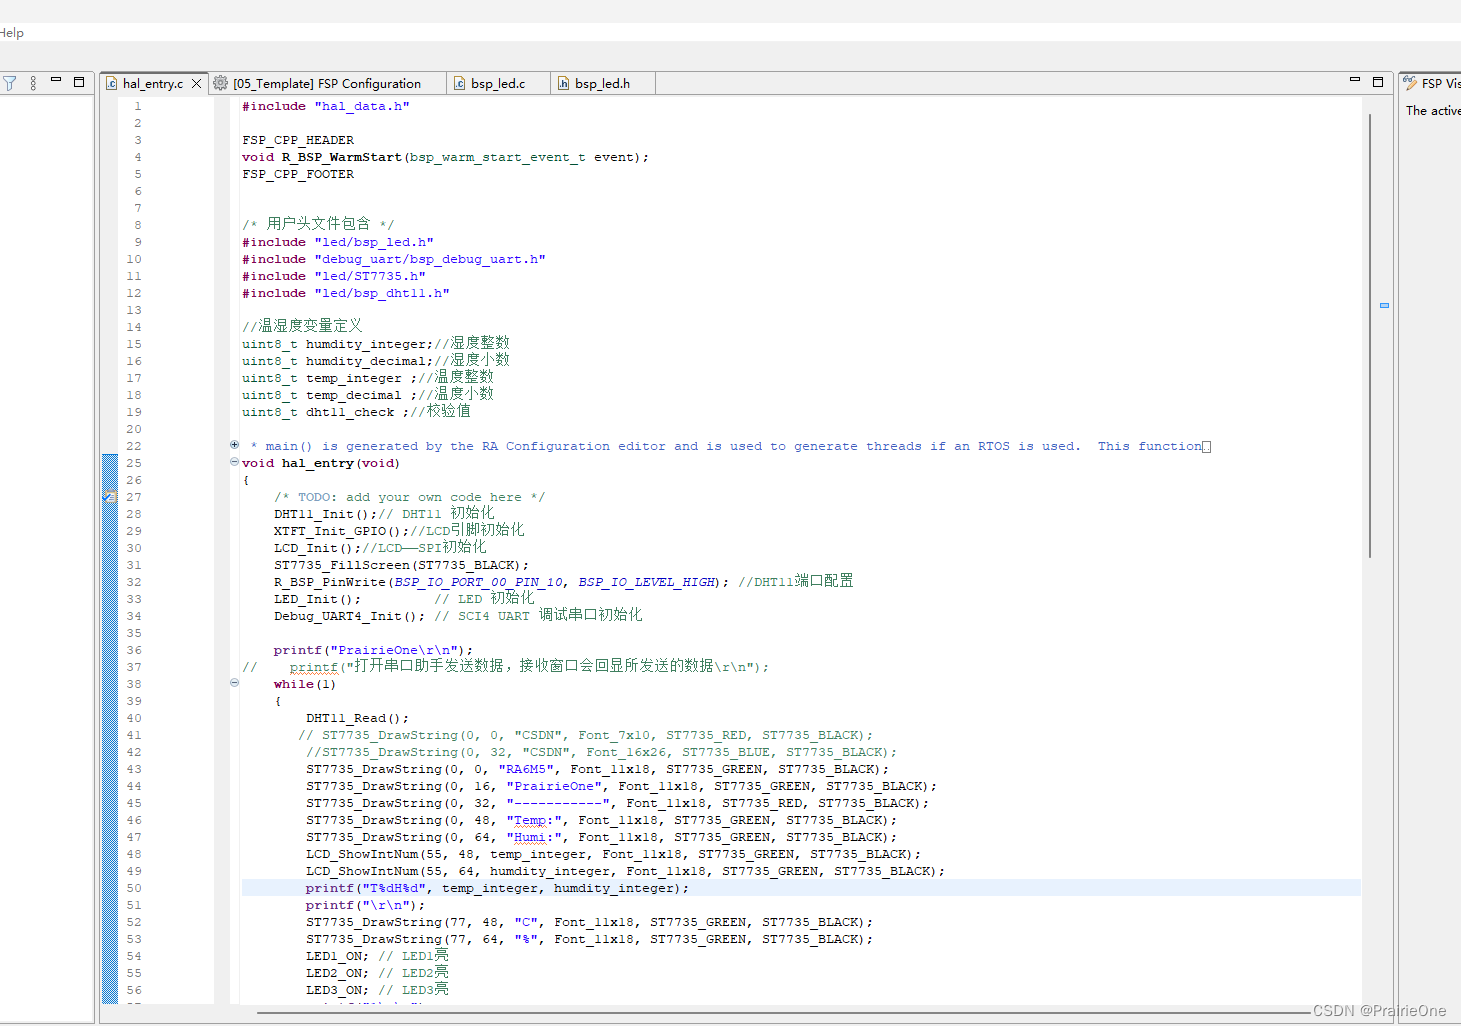Image resolution: width=1461 pixels, height=1026 pixels.
Task: Click 'void hal_entry(void)' line
Action: [321, 463]
